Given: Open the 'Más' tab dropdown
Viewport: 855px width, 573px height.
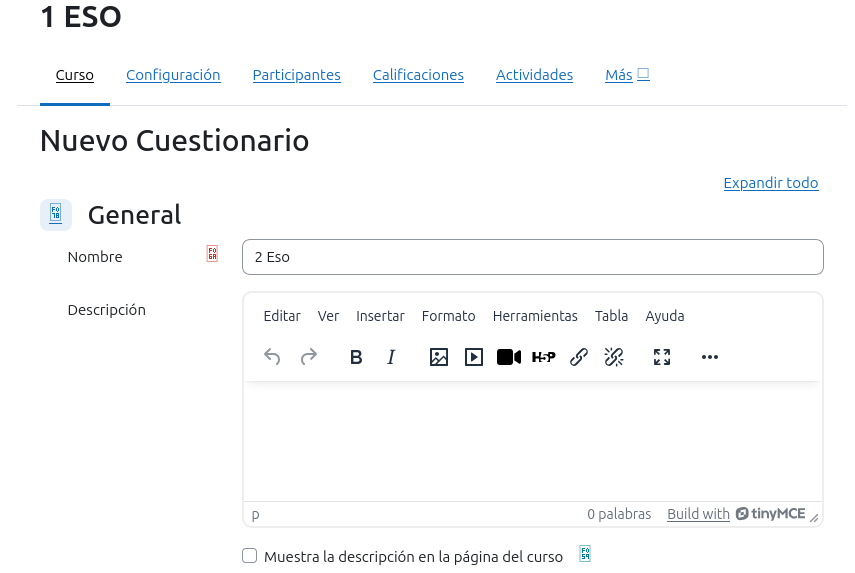Looking at the screenshot, I should click(627, 75).
